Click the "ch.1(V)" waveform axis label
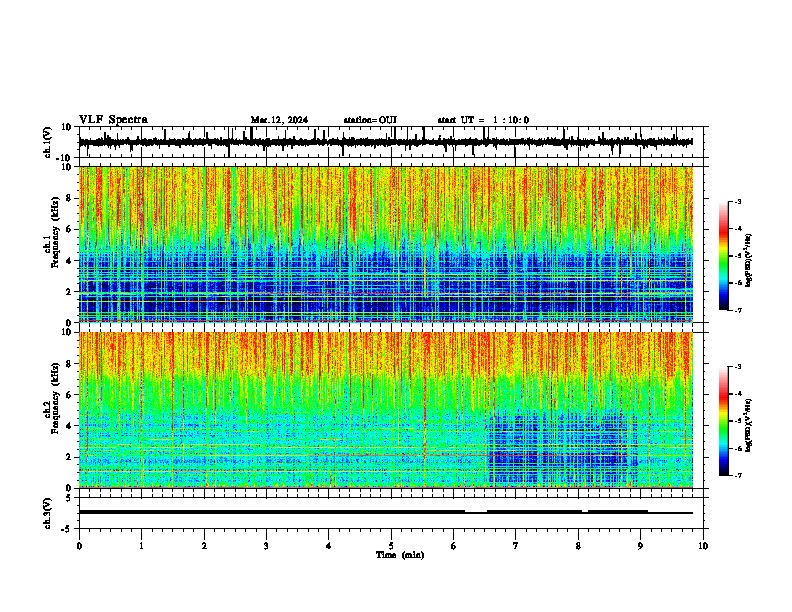Image resolution: width=792 pixels, height=612 pixels. point(48,142)
